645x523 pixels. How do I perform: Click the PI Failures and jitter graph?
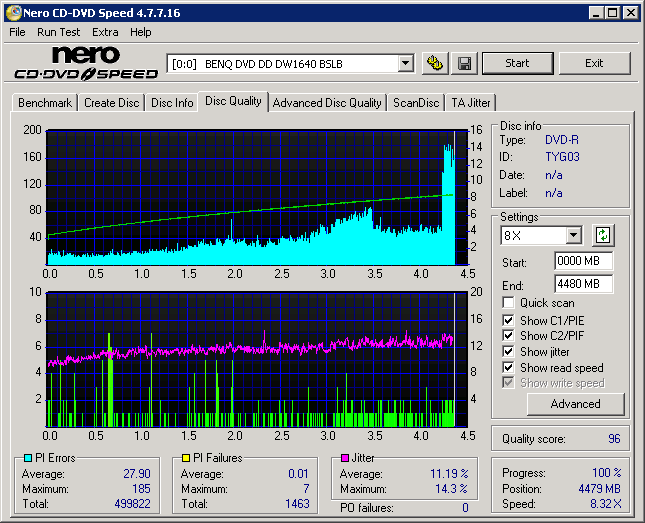tap(257, 360)
